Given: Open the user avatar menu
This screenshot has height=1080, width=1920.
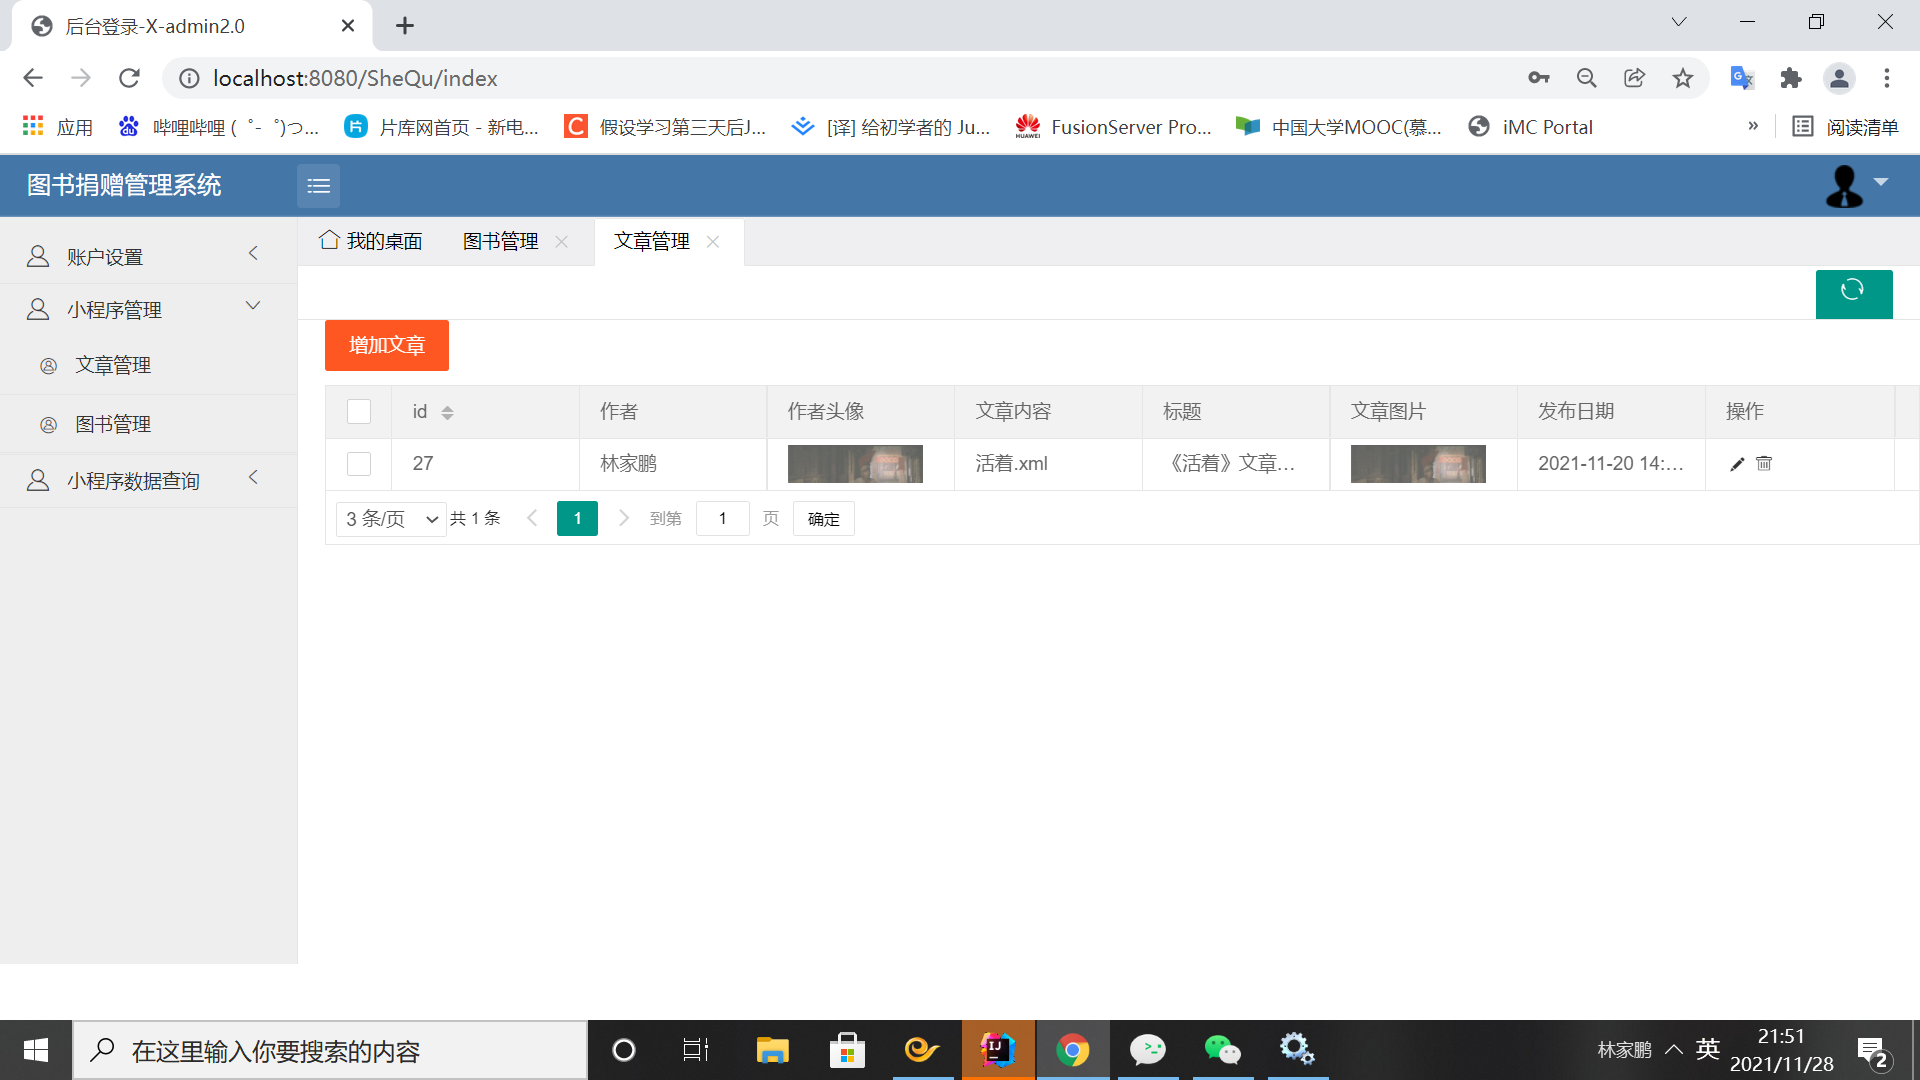Looking at the screenshot, I should [1844, 186].
